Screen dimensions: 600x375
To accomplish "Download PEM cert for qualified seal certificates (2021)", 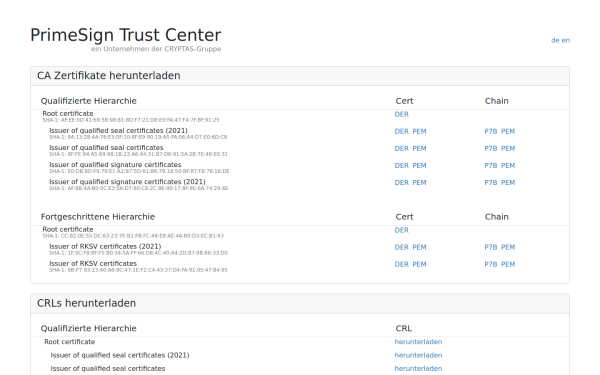I will [419, 132].
